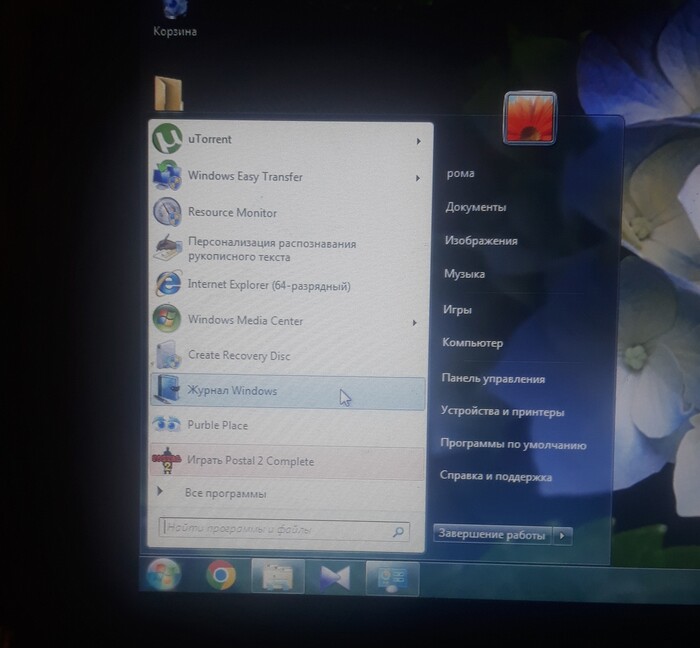Image resolution: width=700 pixels, height=648 pixels.
Task: Open Устройства и принтеры
Action: tap(502, 411)
